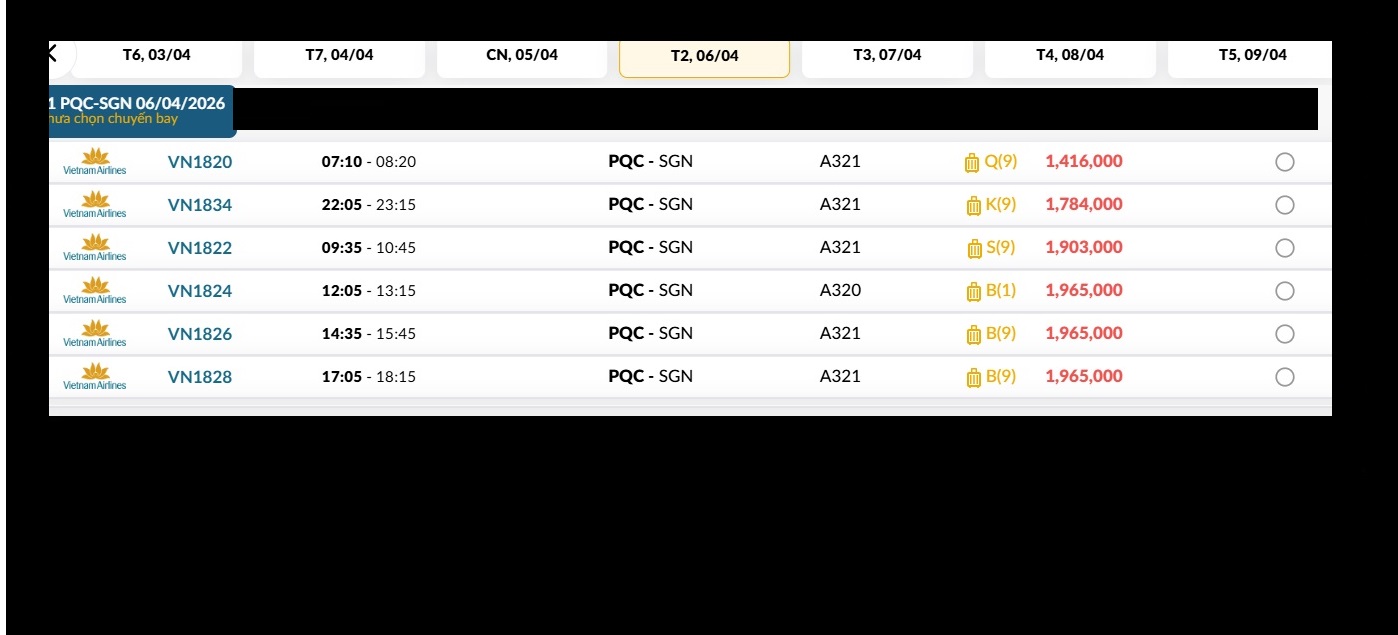Pick the VN1828 17:05 flight radio
Viewport: 1398px width, 635px height.
(x=1285, y=377)
